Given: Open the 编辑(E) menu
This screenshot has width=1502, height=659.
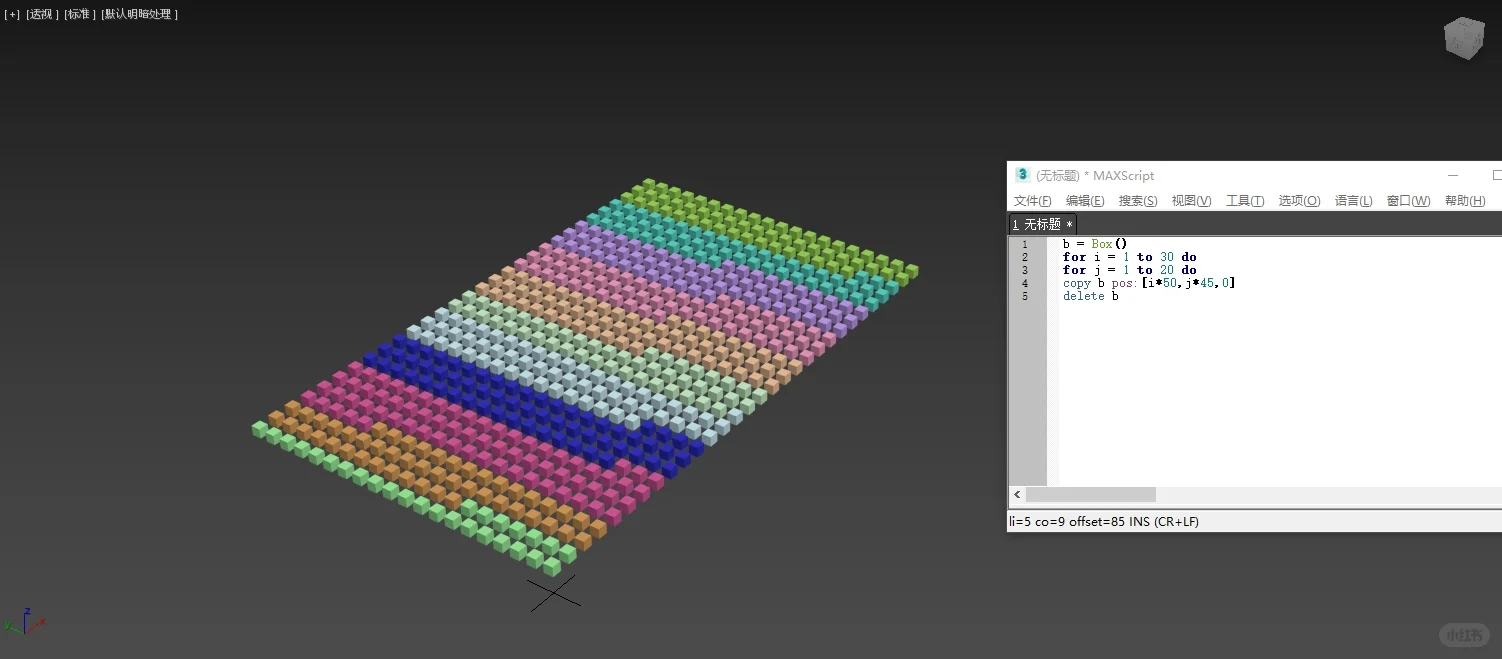Looking at the screenshot, I should click(1084, 200).
